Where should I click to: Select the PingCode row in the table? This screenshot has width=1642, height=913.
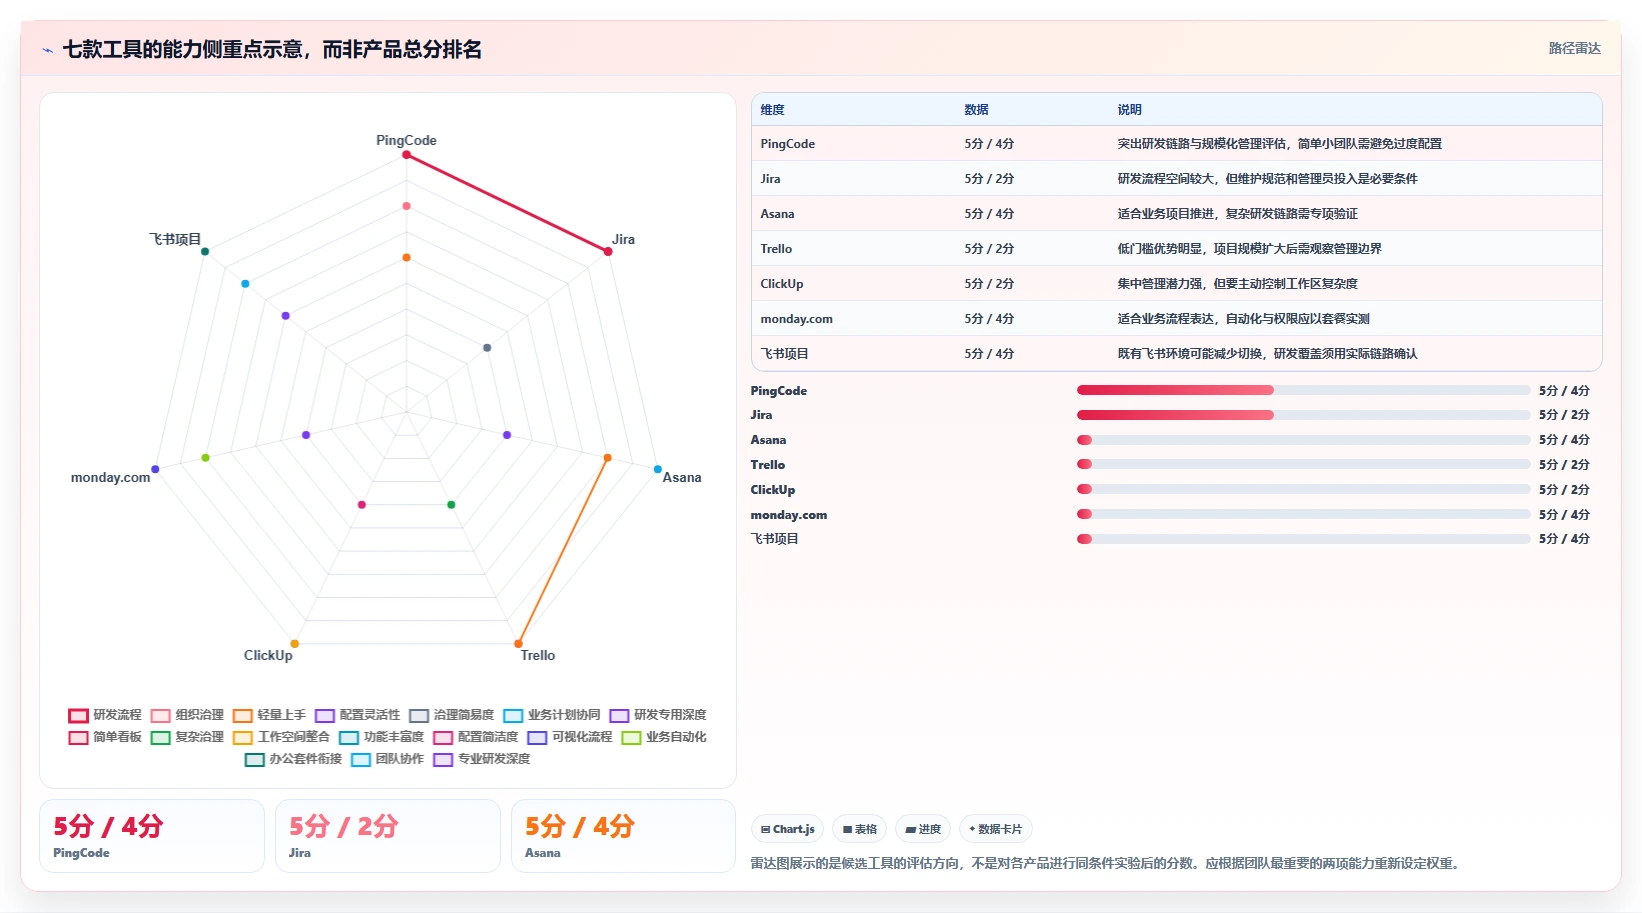(1176, 144)
